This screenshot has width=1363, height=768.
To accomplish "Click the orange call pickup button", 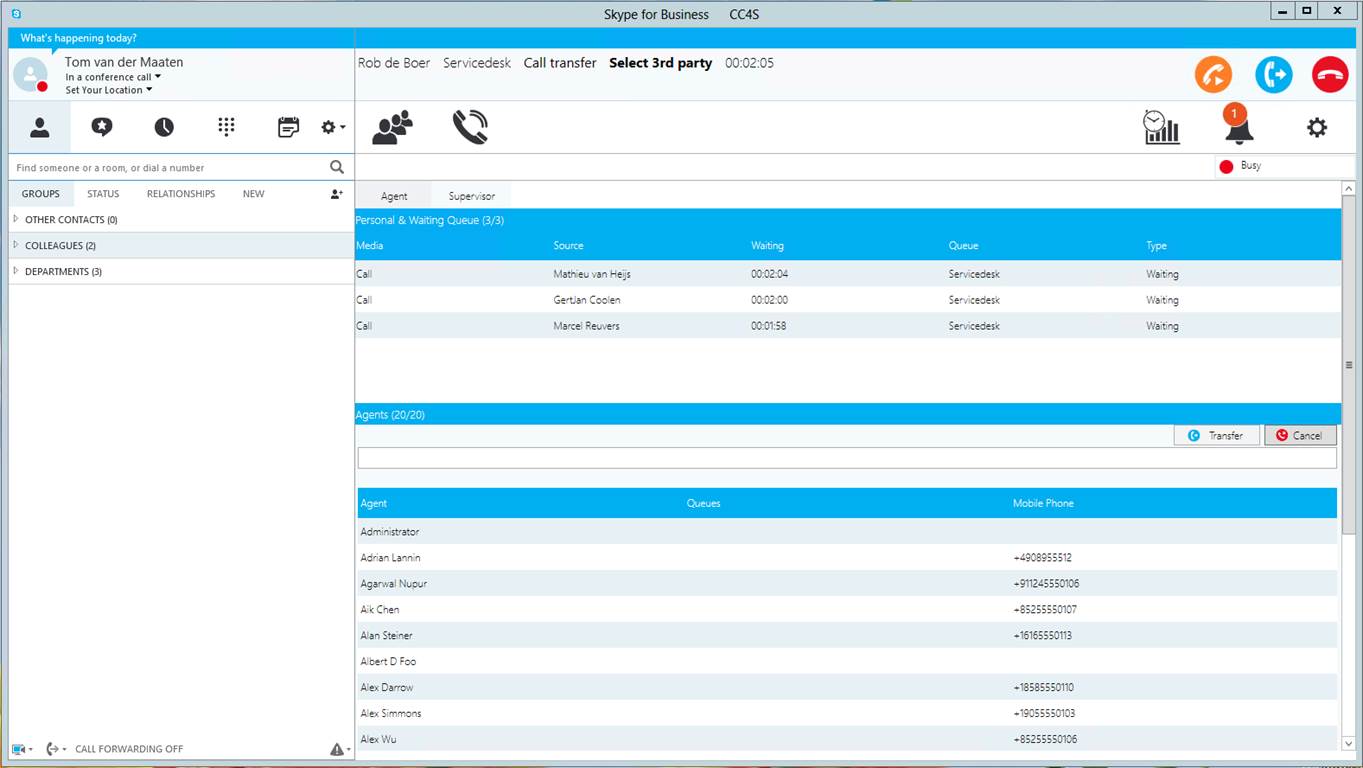I will click(1213, 75).
